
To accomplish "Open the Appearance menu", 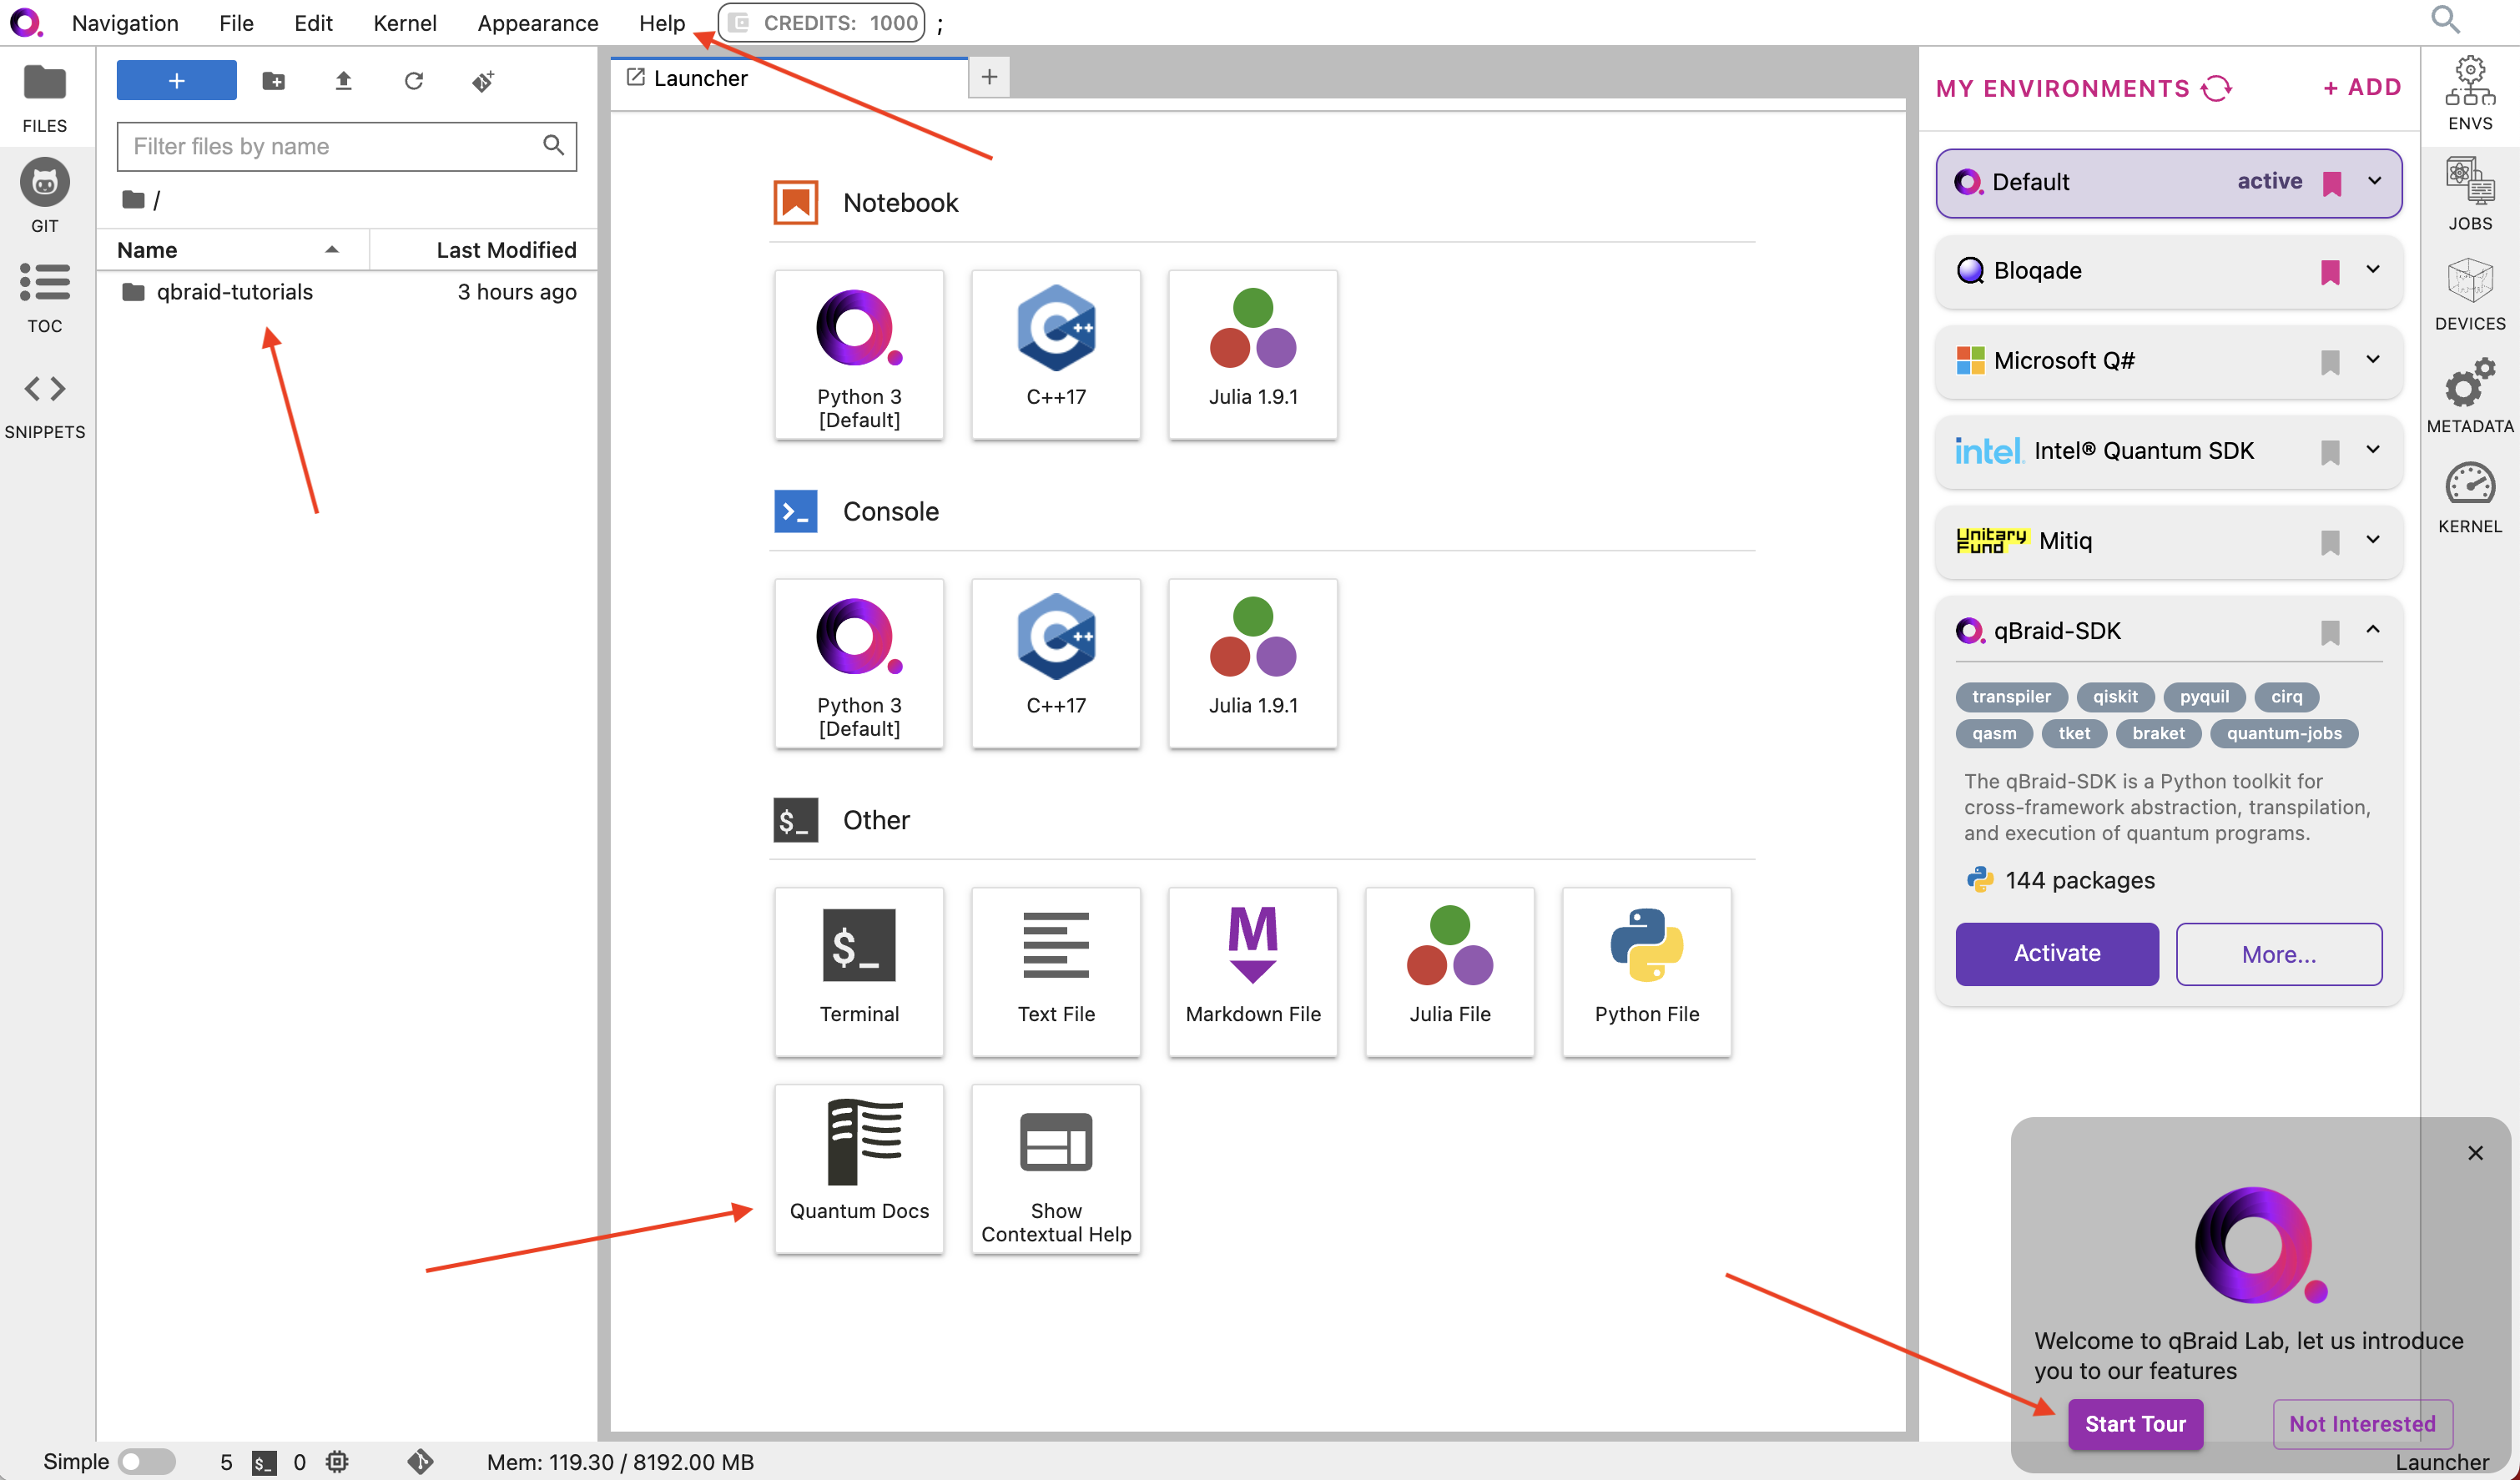I will pos(537,23).
